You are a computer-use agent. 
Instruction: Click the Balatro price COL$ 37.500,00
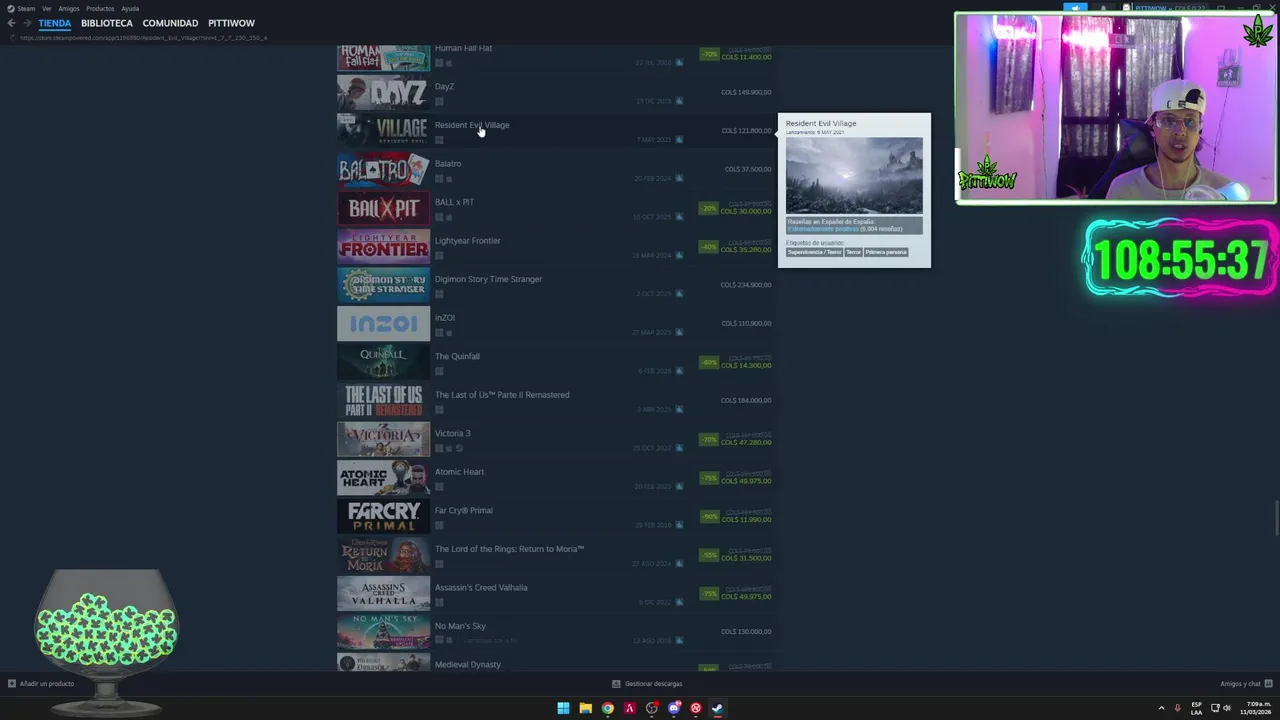click(748, 169)
